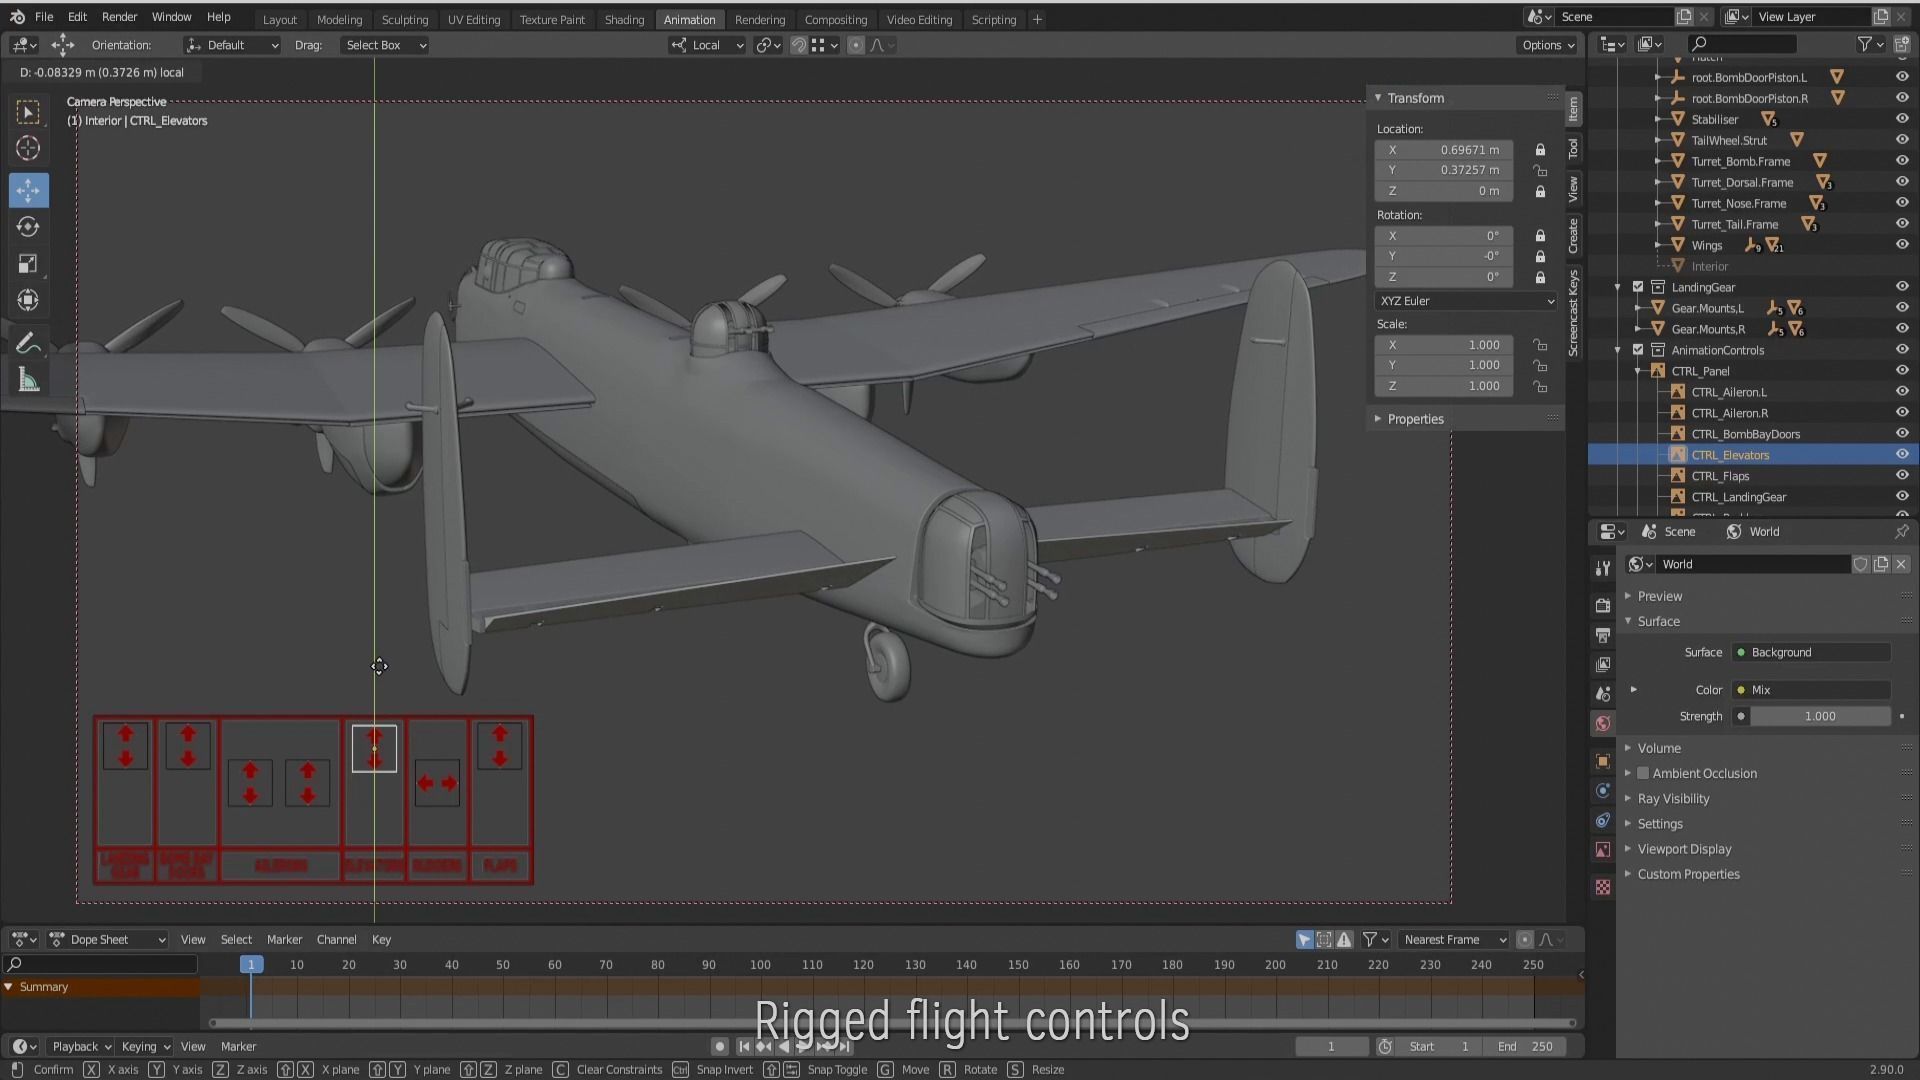Hide CTRL_Elevators with its eye icon
1920x1080 pixels.
pos(1901,455)
